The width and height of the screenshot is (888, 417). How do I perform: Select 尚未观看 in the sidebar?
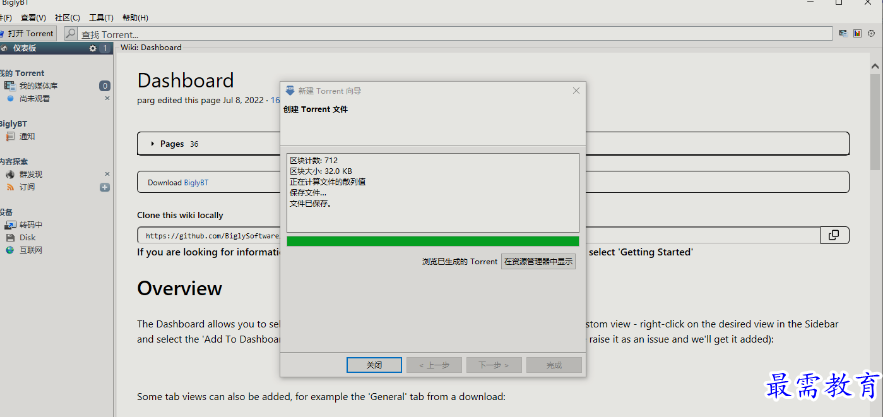tap(35, 99)
